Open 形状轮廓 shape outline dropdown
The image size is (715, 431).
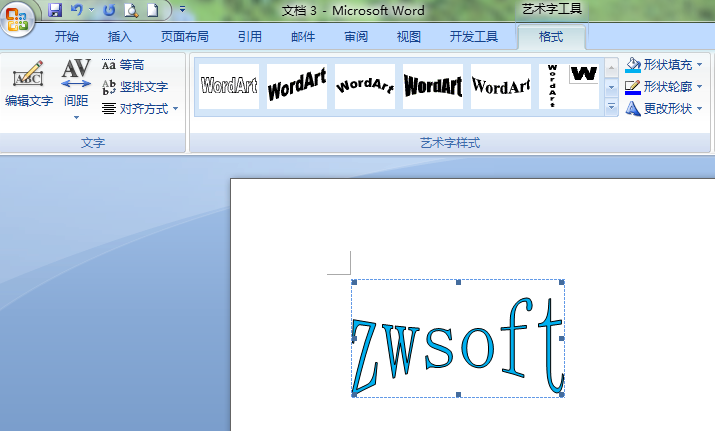pyautogui.click(x=664, y=87)
